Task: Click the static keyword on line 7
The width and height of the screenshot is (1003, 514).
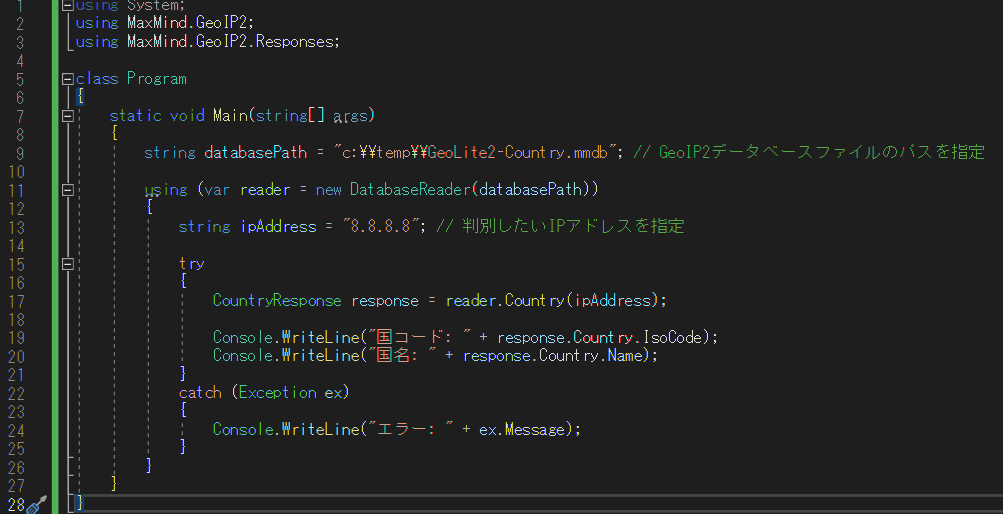Action: (x=136, y=116)
